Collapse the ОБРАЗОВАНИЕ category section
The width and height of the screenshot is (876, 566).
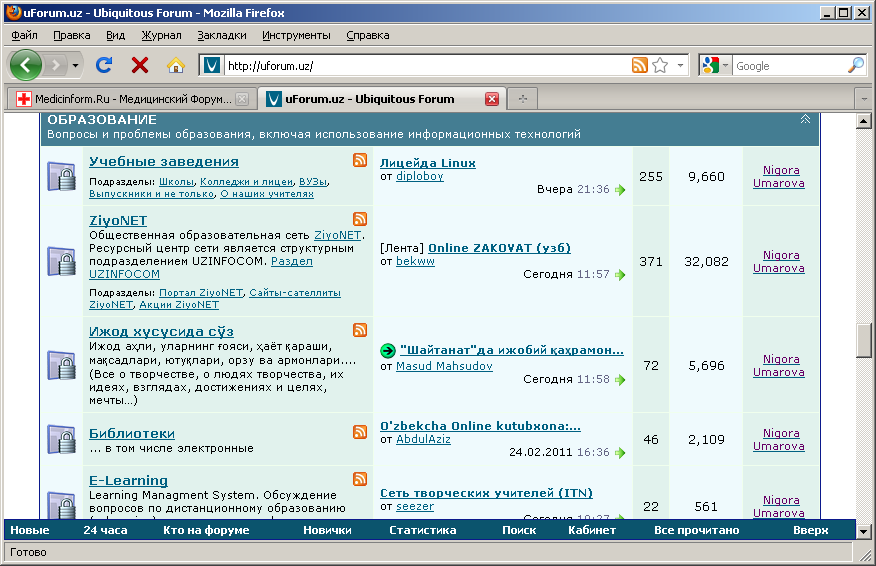coord(805,119)
